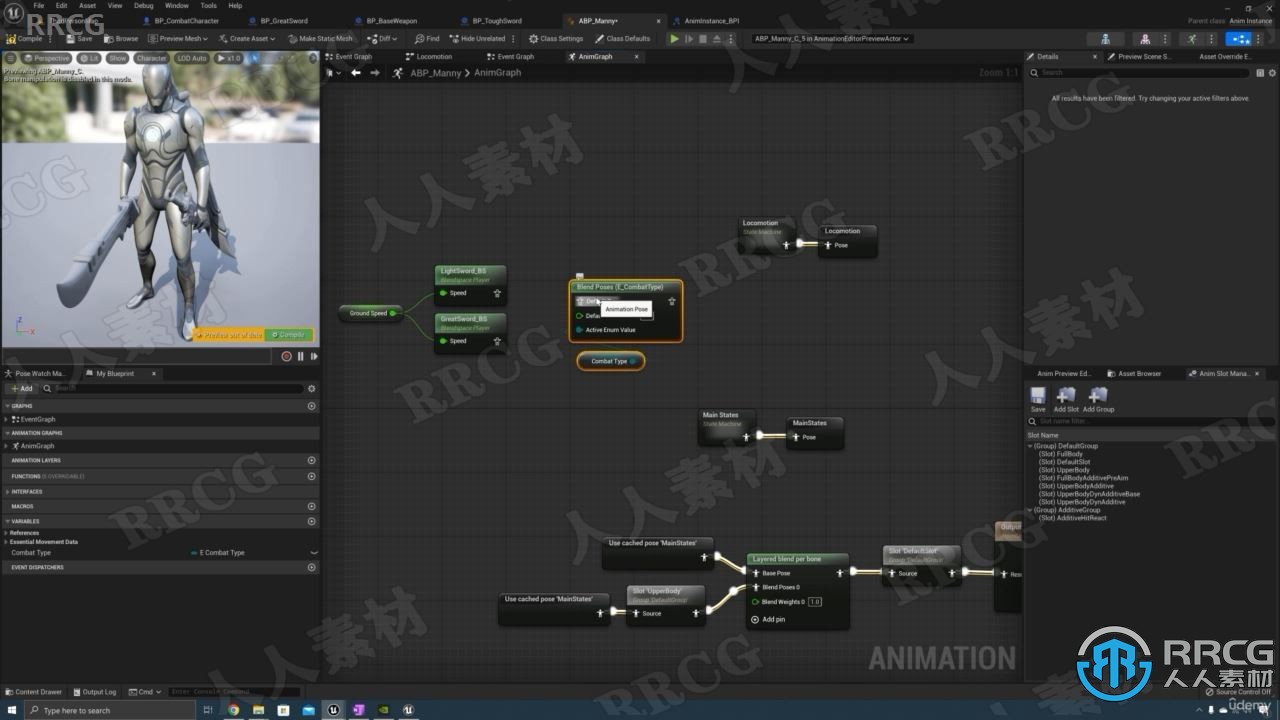Add new function with plus icon

[x=312, y=476]
